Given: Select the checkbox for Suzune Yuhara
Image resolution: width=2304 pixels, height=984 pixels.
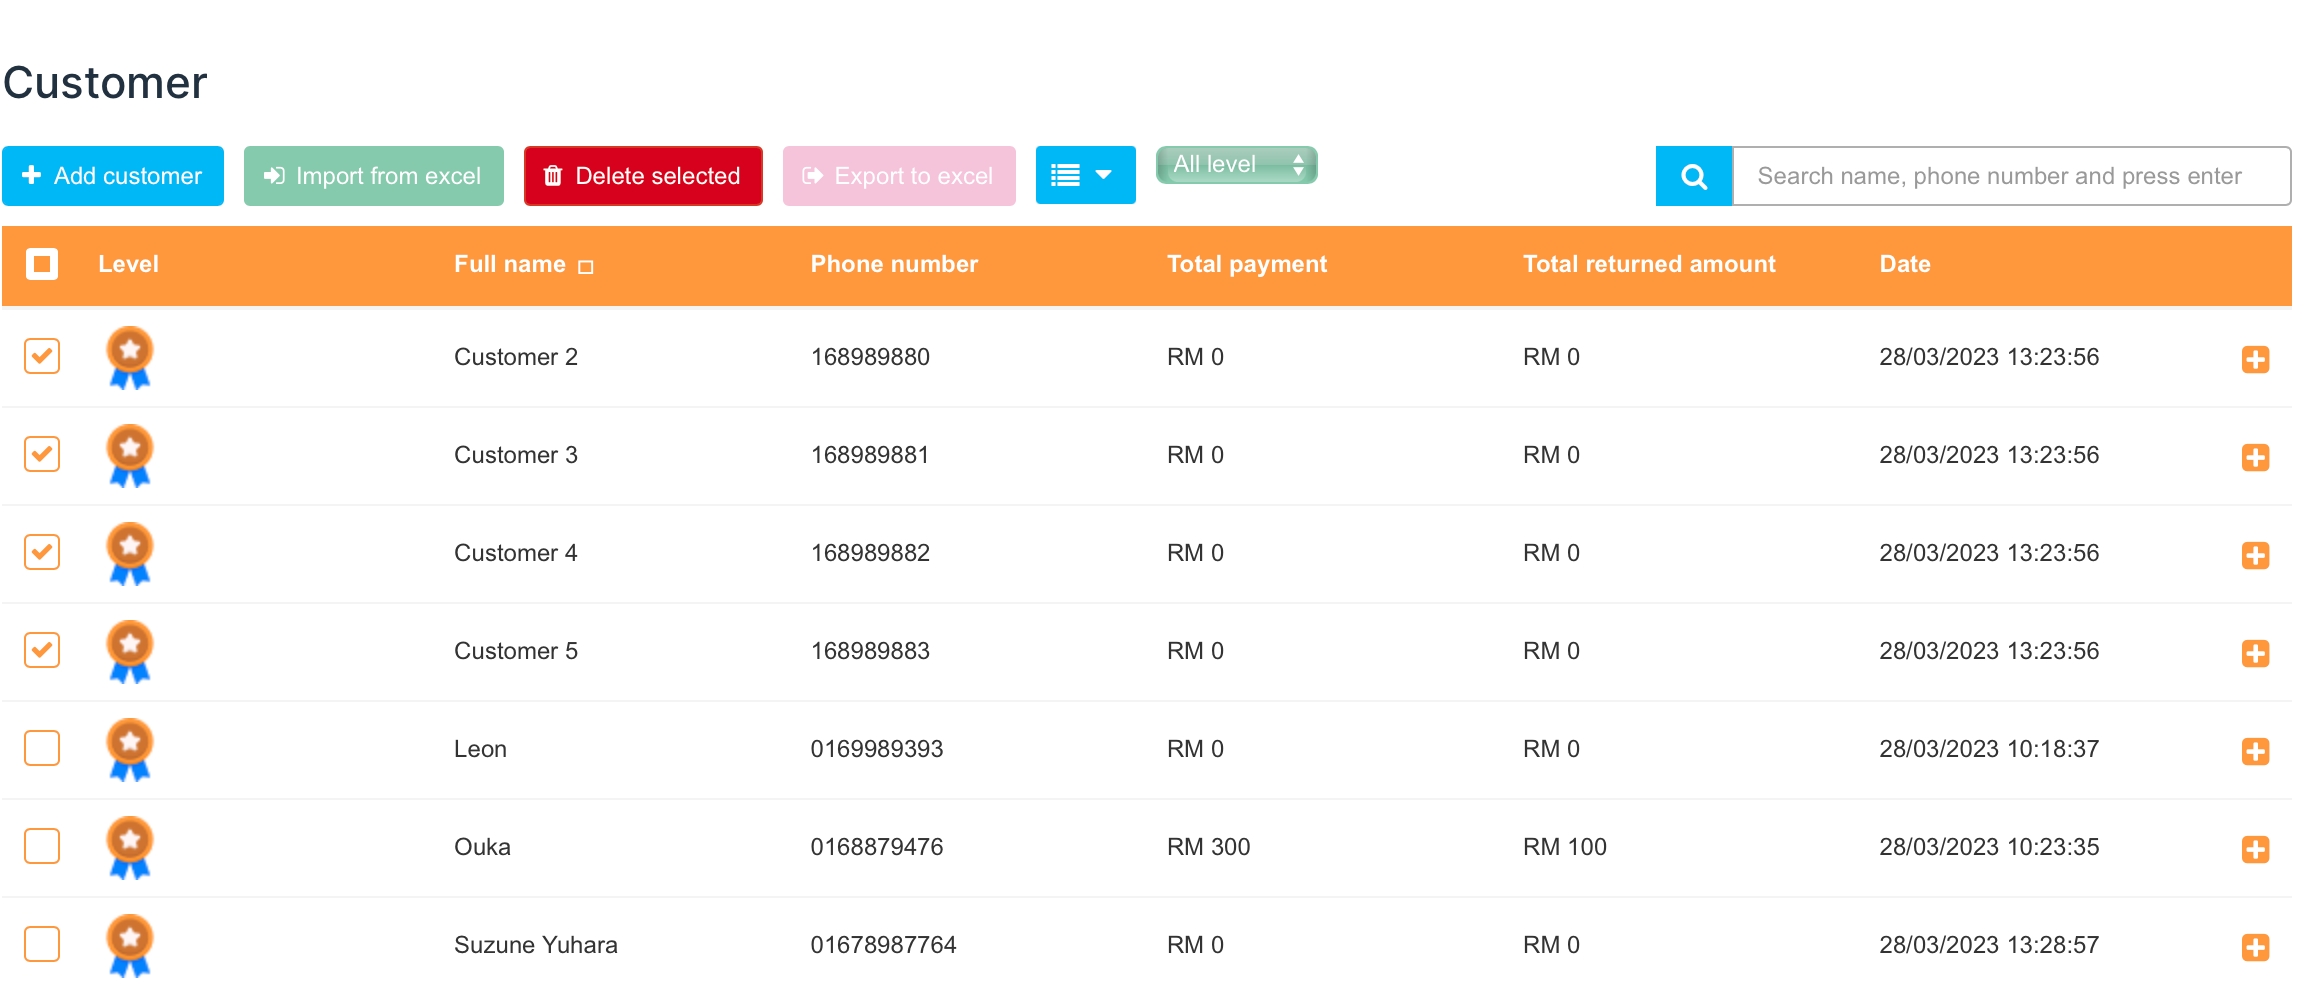Looking at the screenshot, I should pyautogui.click(x=42, y=944).
